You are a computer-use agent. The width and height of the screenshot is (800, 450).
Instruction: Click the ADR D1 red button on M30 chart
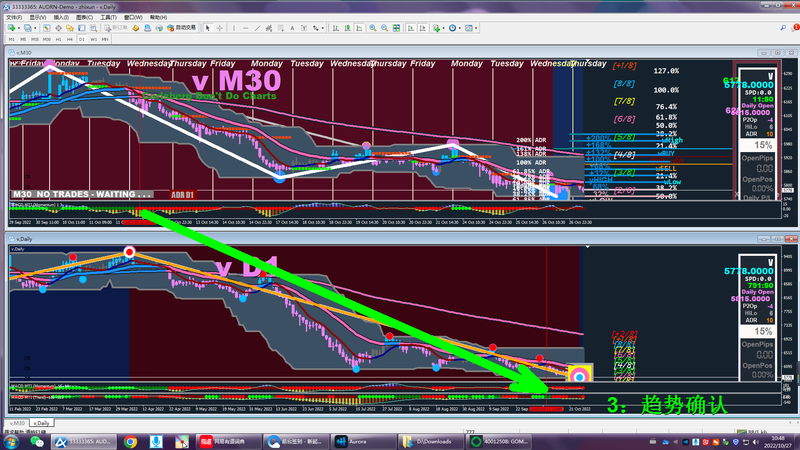183,195
